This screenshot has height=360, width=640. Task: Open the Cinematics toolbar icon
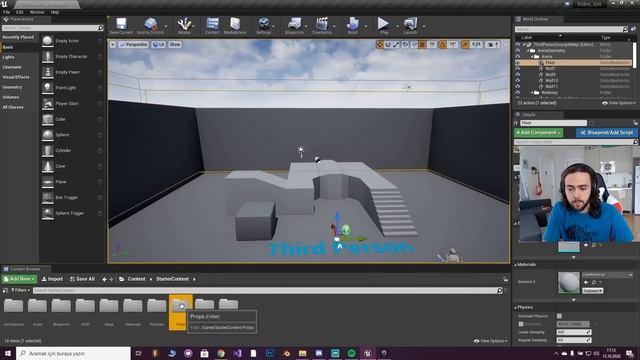coord(322,24)
